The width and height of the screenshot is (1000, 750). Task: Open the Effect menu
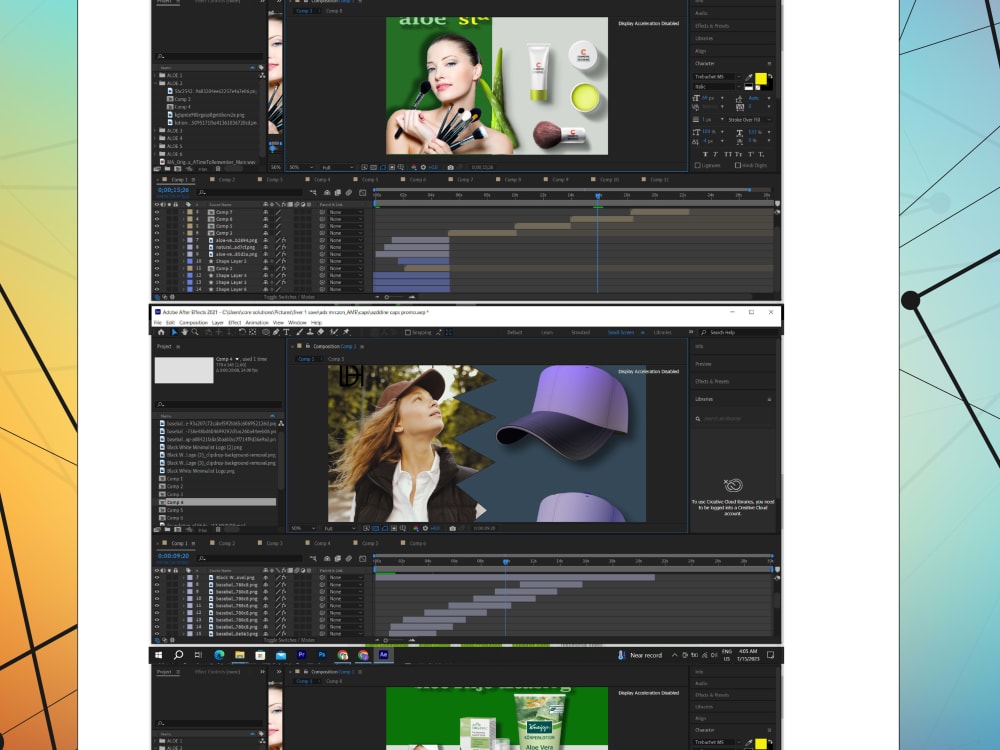pyautogui.click(x=235, y=323)
